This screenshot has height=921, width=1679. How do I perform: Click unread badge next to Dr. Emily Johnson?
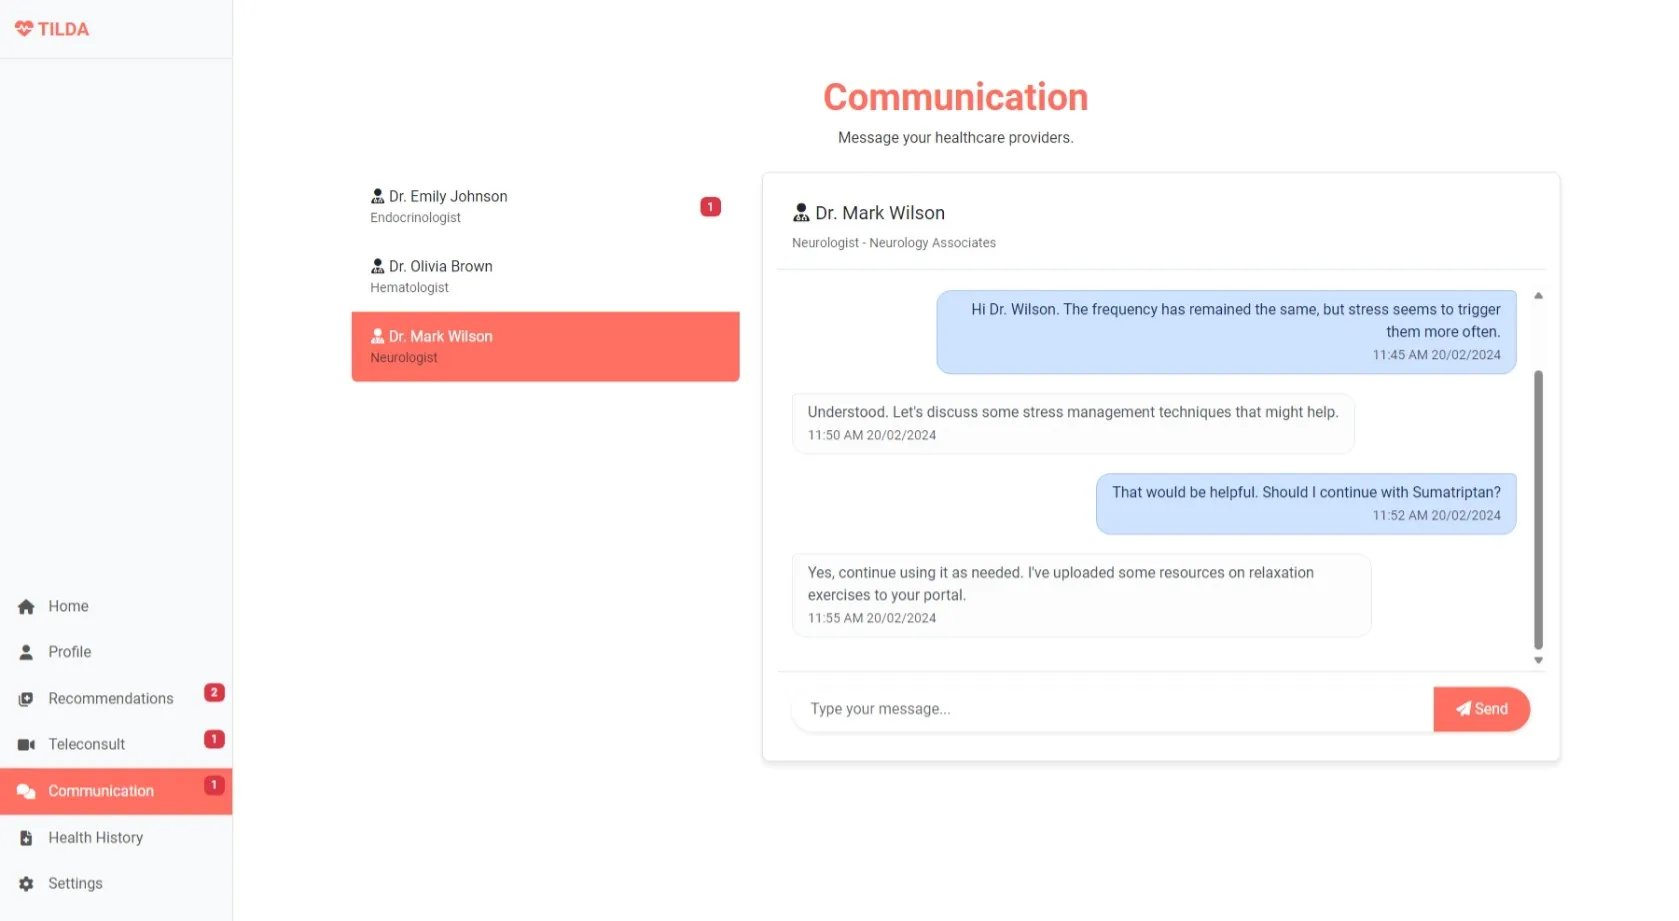coord(710,207)
